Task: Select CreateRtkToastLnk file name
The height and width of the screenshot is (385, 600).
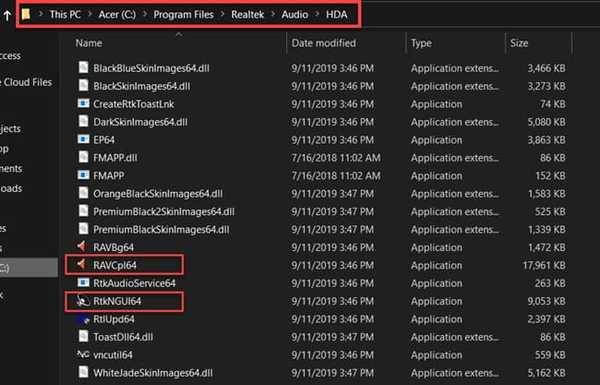Action: [x=134, y=104]
